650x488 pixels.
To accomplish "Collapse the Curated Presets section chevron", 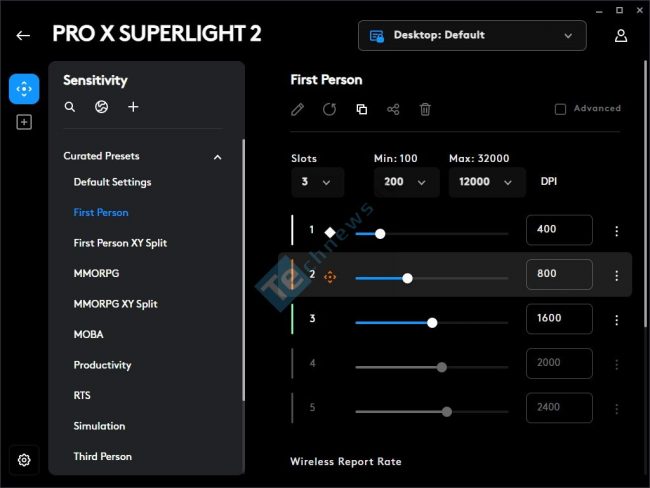I will click(218, 157).
